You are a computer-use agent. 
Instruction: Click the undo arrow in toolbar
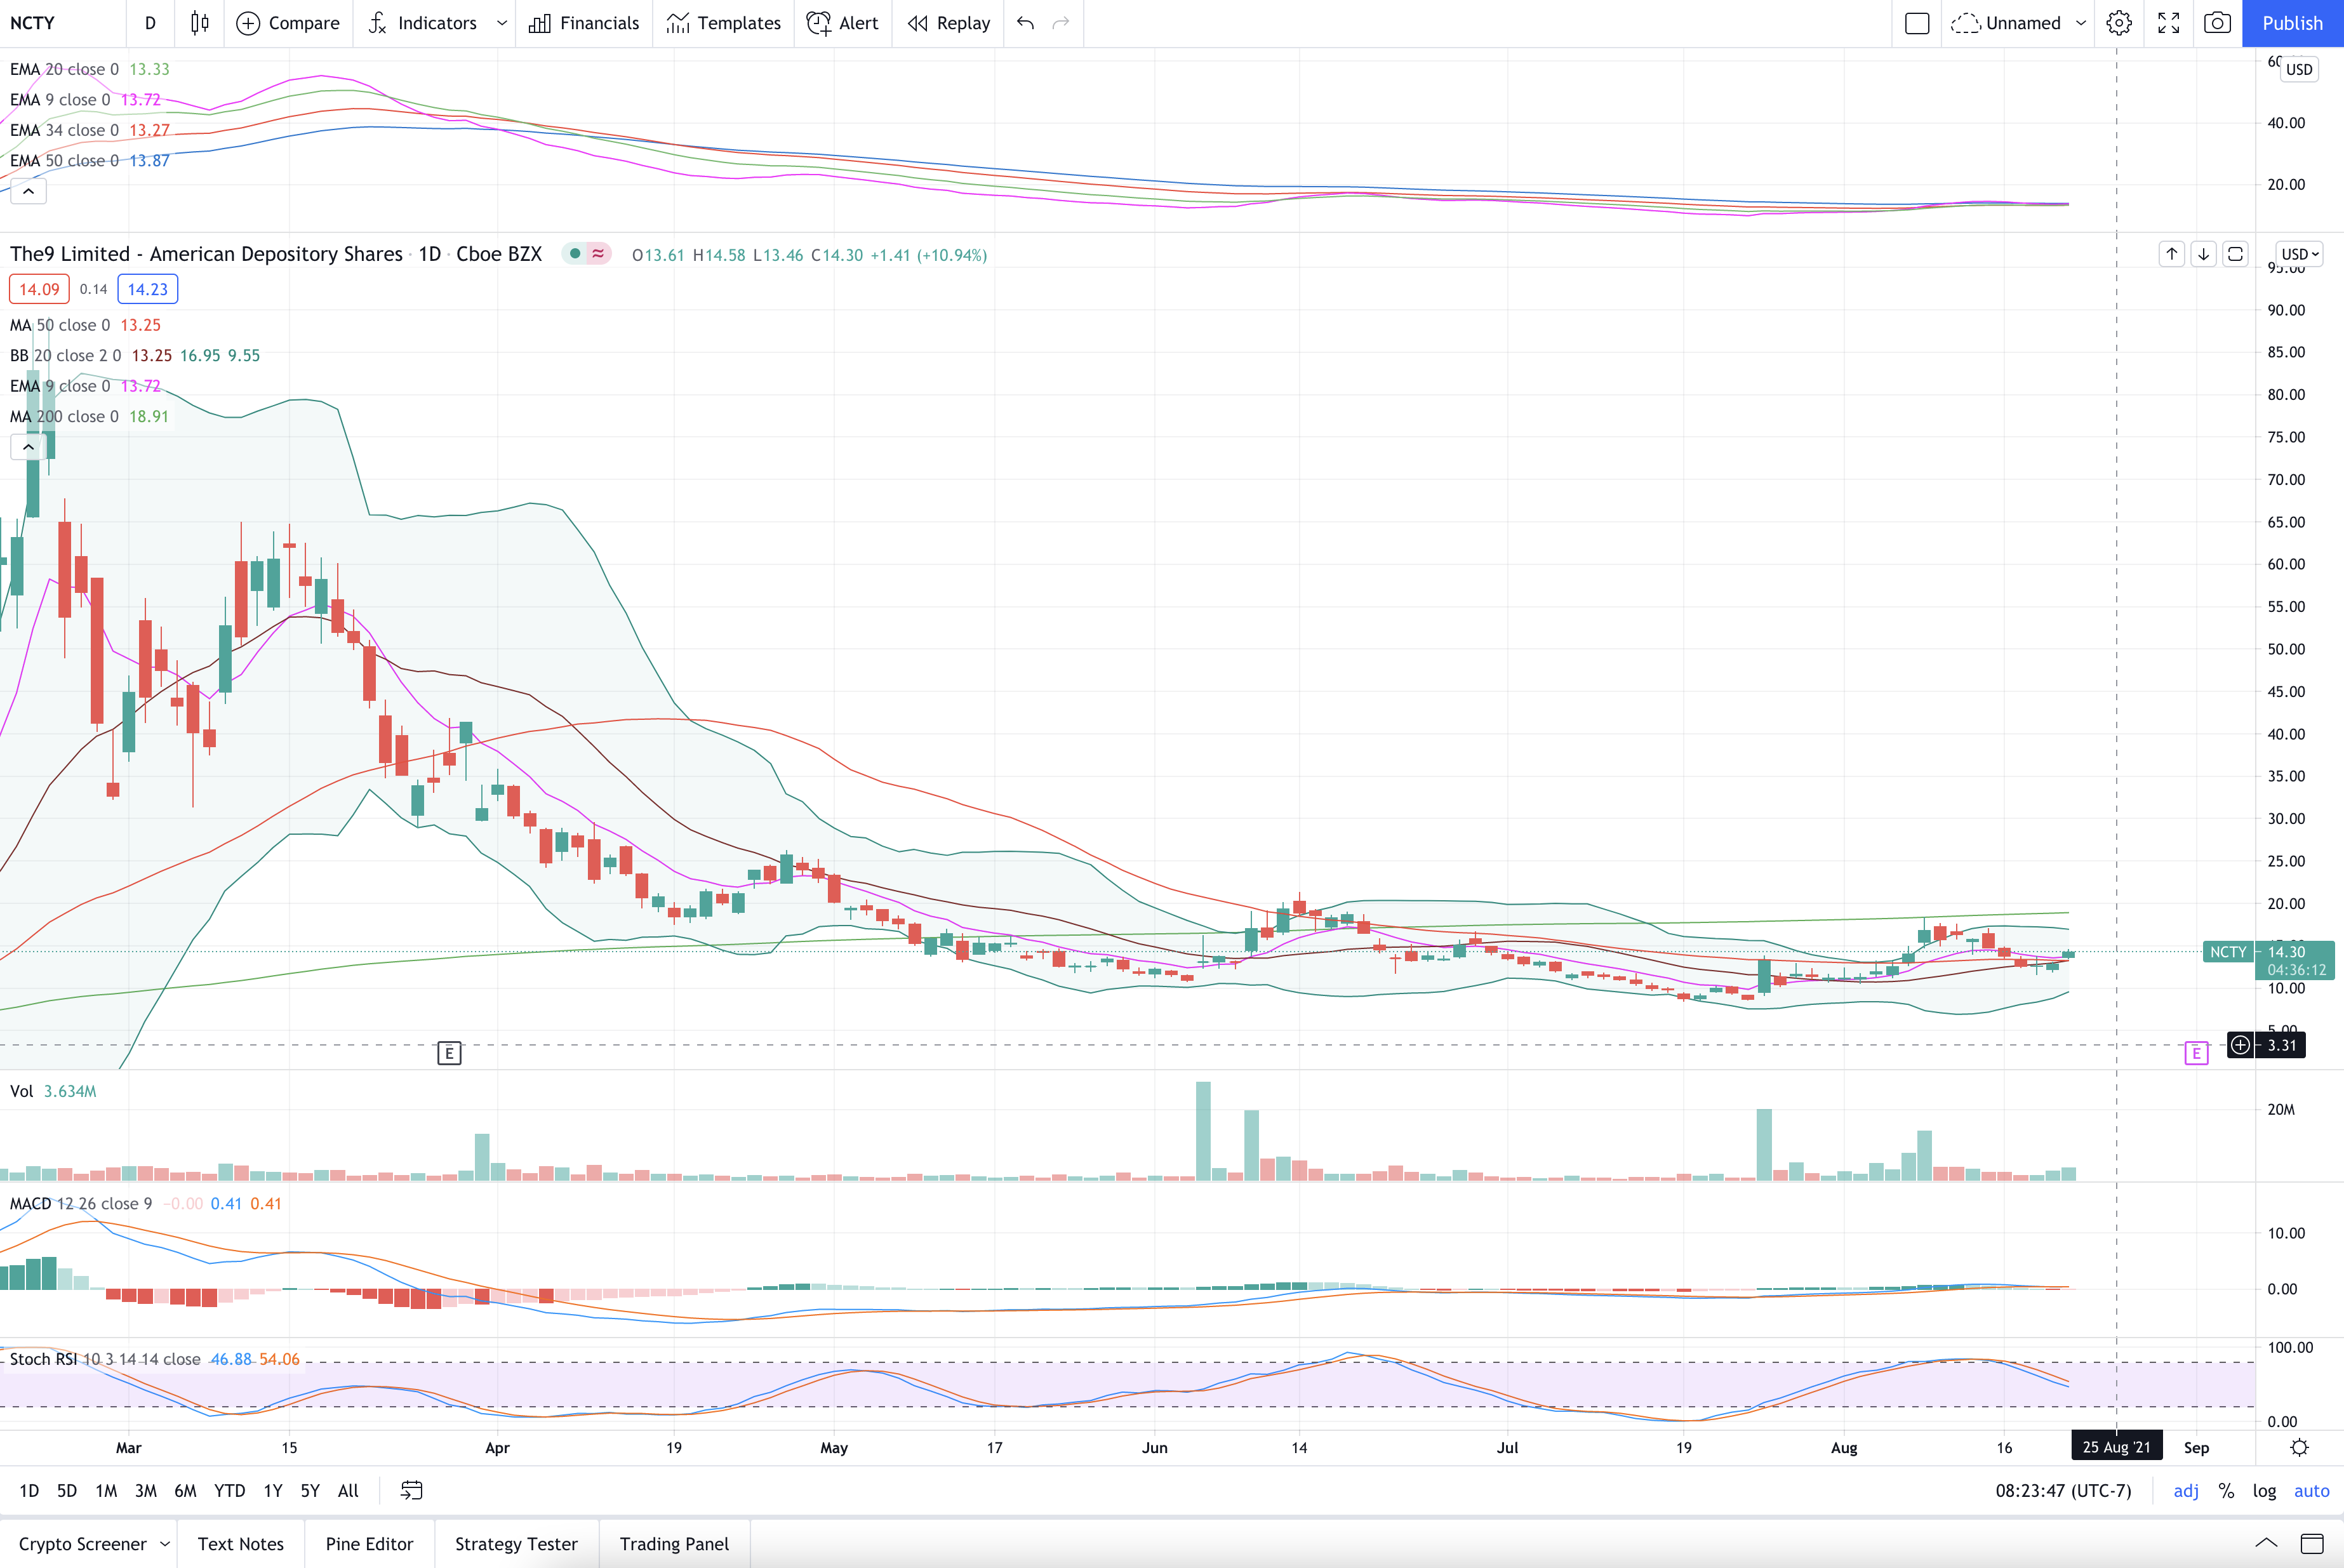pyautogui.click(x=1025, y=23)
